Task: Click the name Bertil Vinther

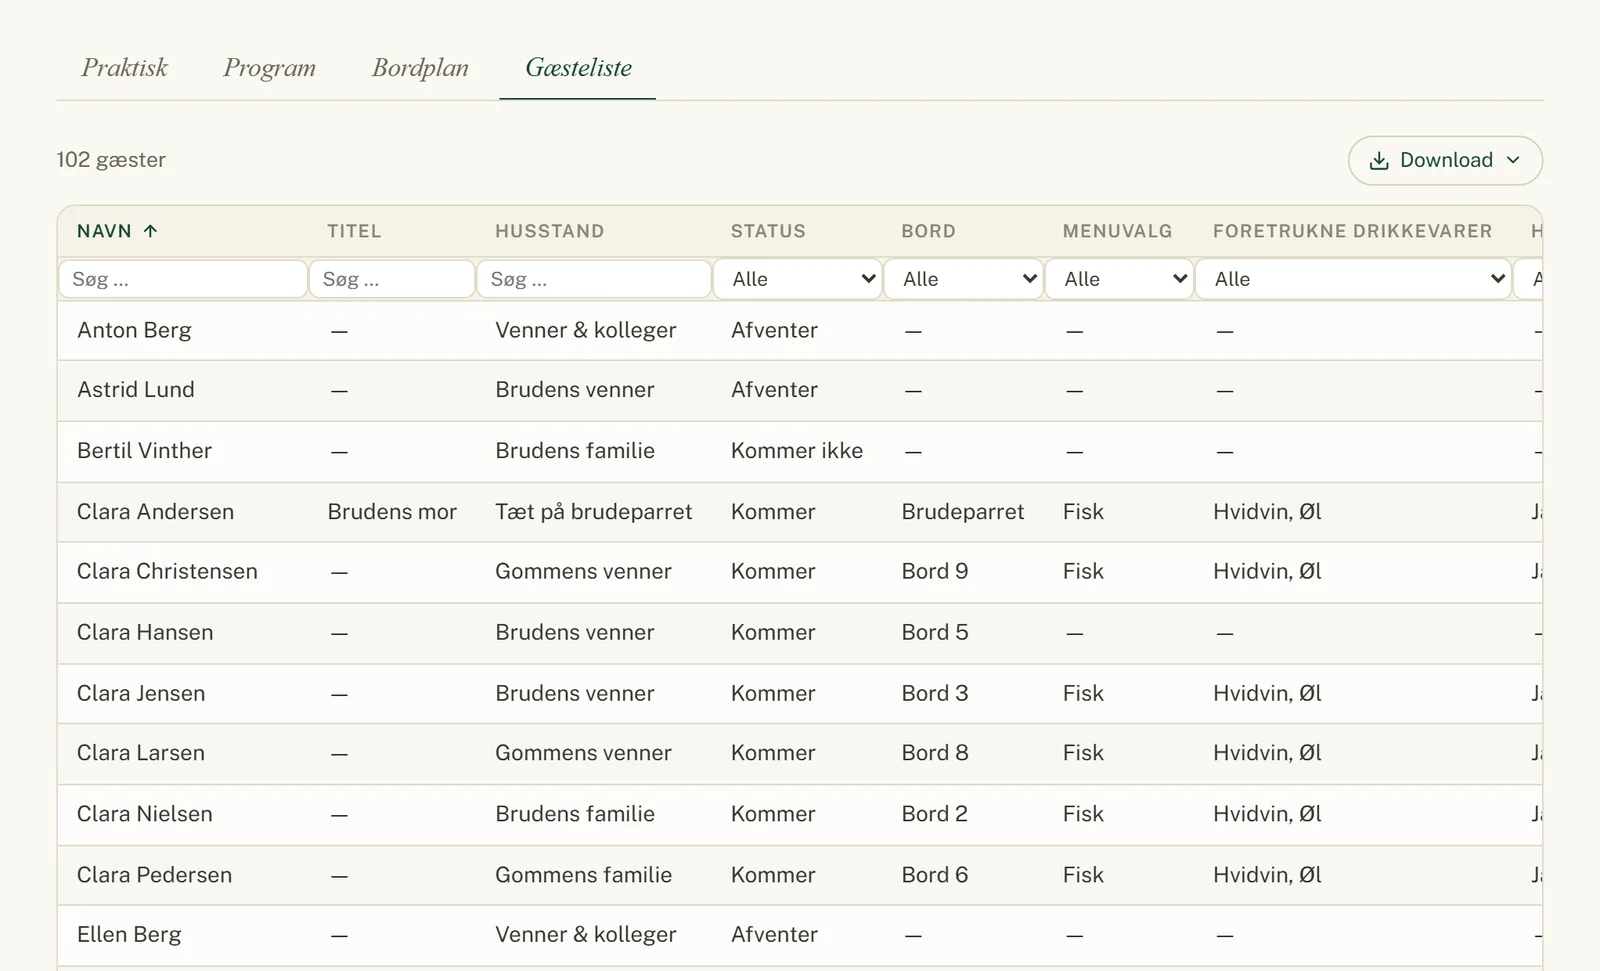Action: tap(144, 451)
